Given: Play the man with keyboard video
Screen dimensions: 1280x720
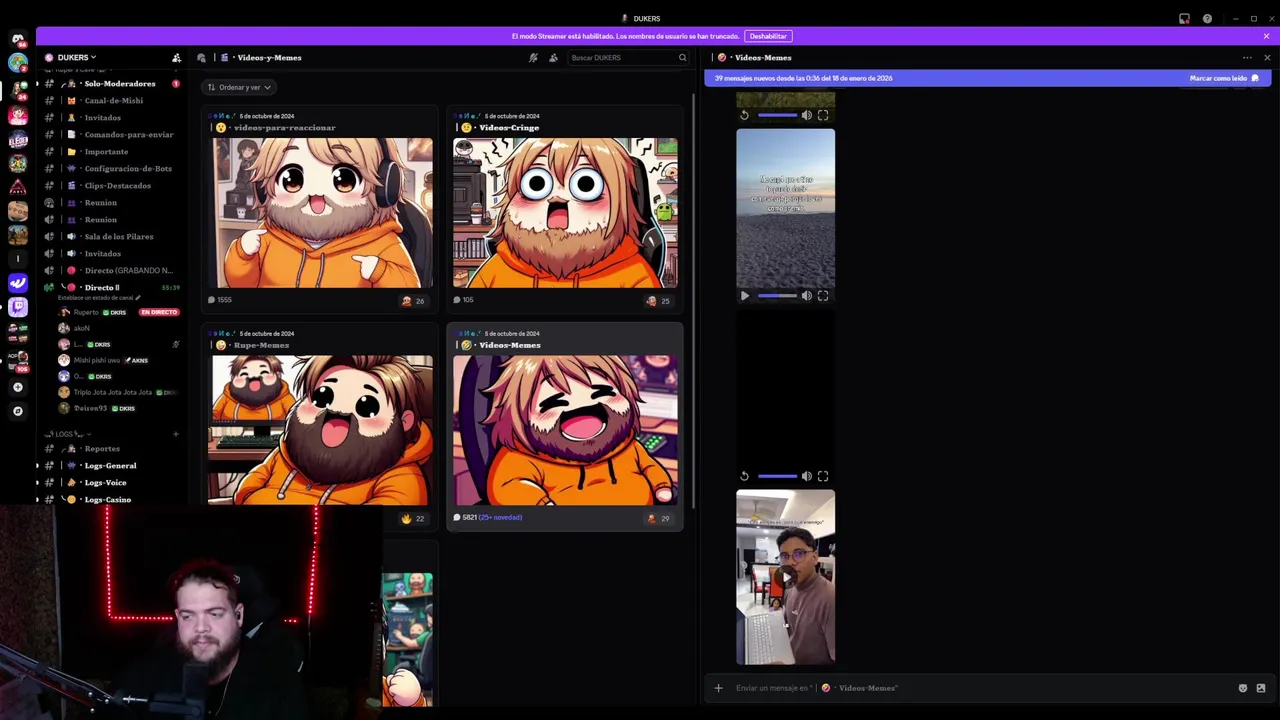Looking at the screenshot, I should tap(786, 577).
